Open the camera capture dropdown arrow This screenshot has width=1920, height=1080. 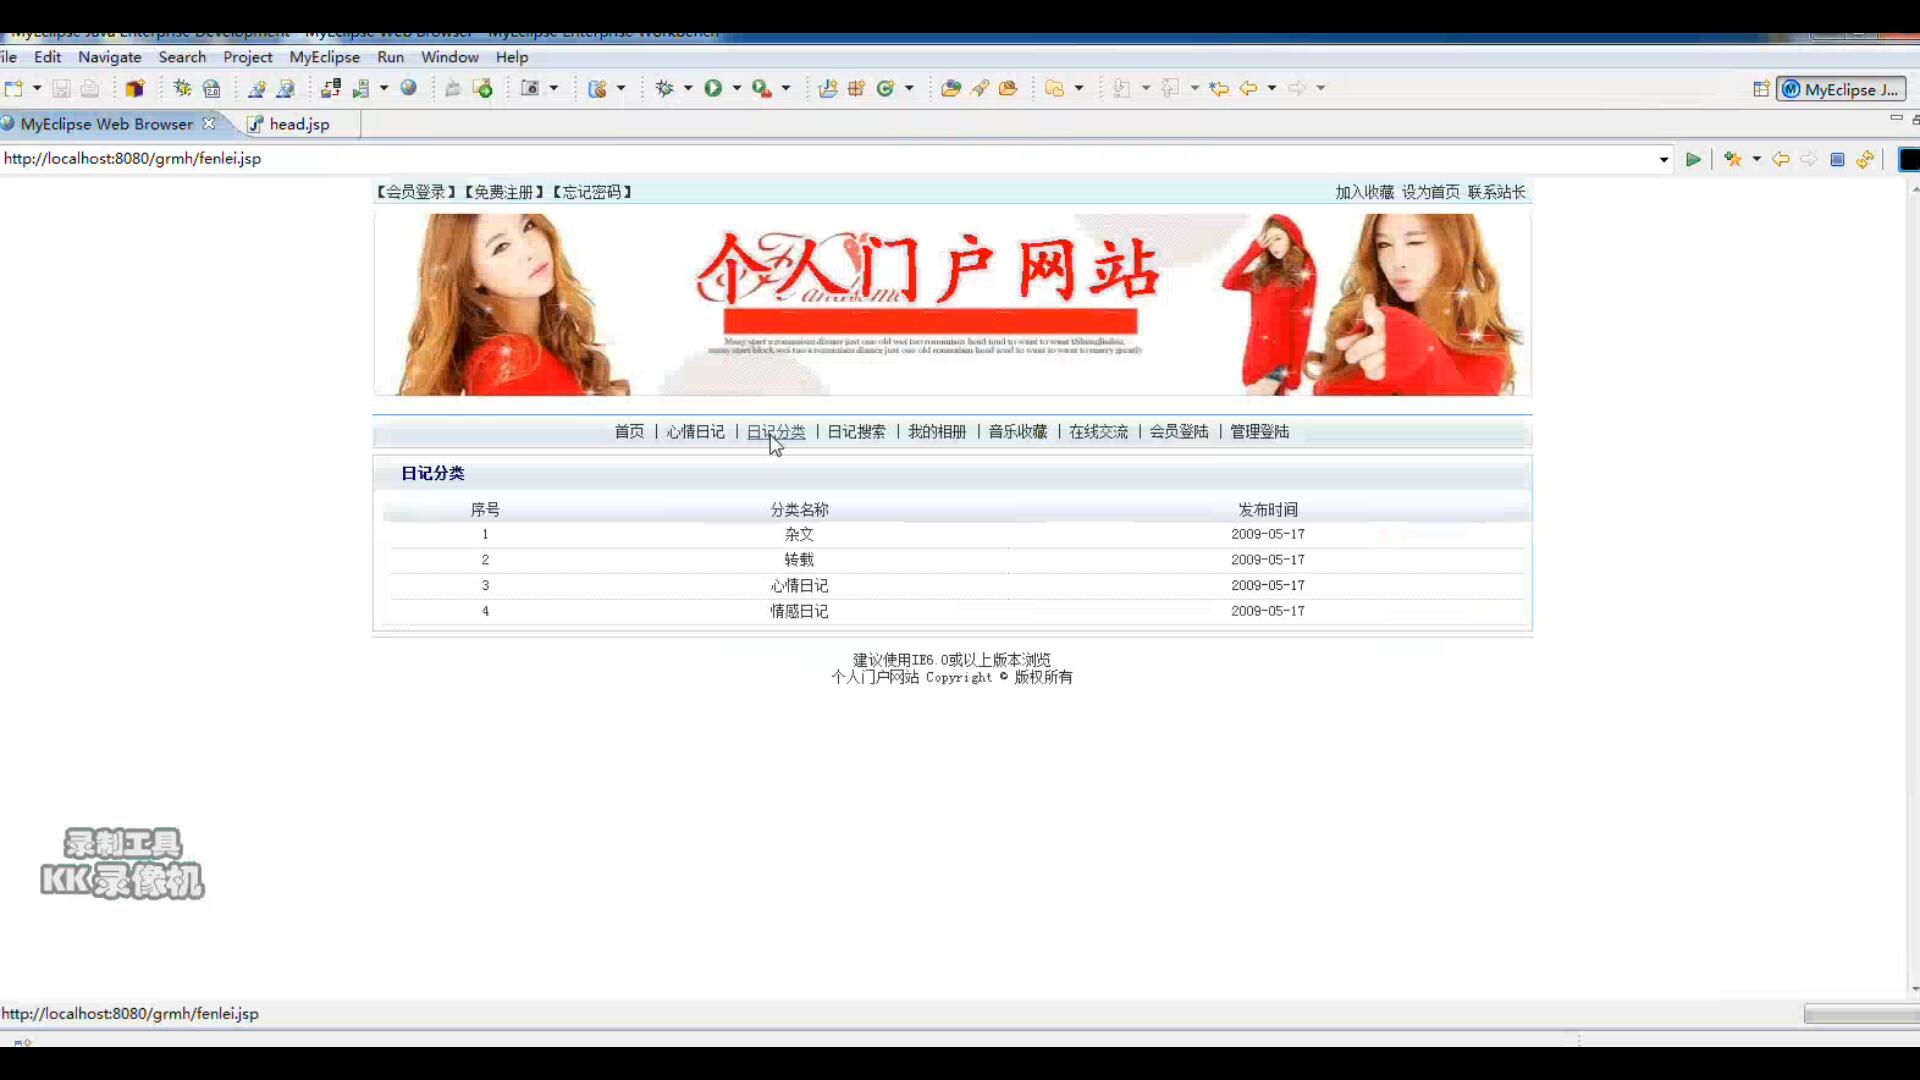554,88
